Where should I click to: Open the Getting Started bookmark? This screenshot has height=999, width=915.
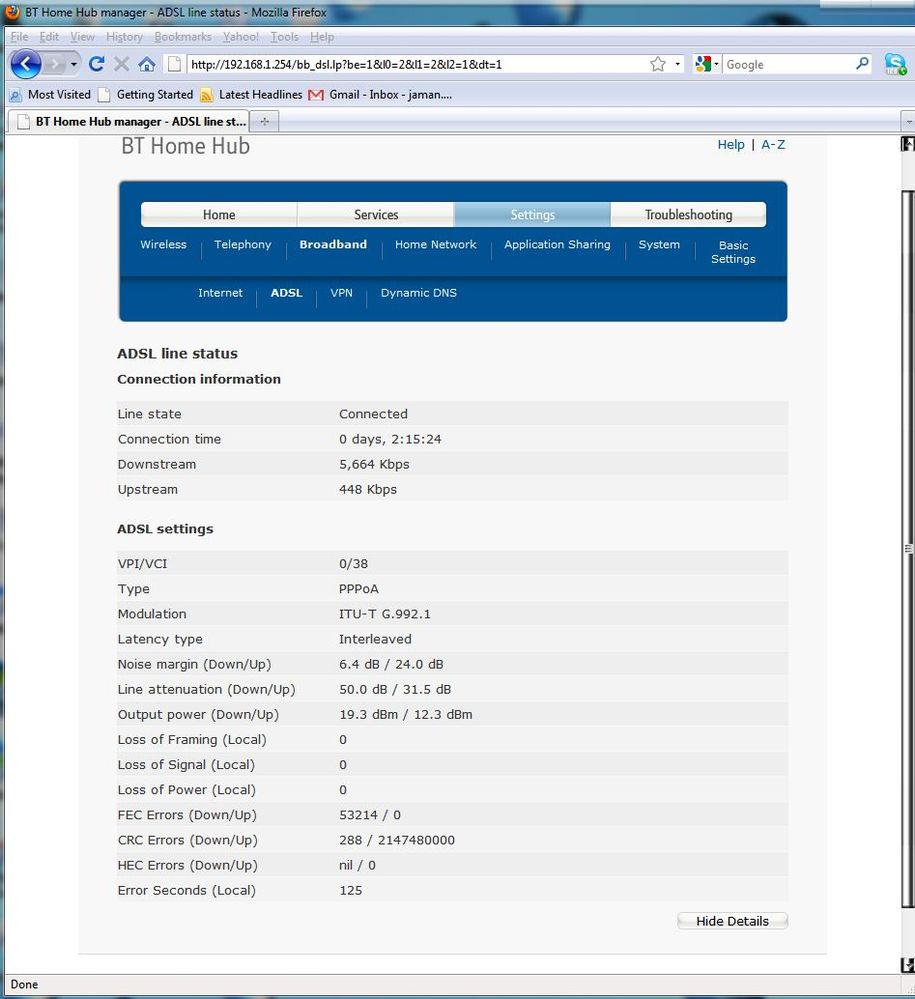(x=146, y=94)
